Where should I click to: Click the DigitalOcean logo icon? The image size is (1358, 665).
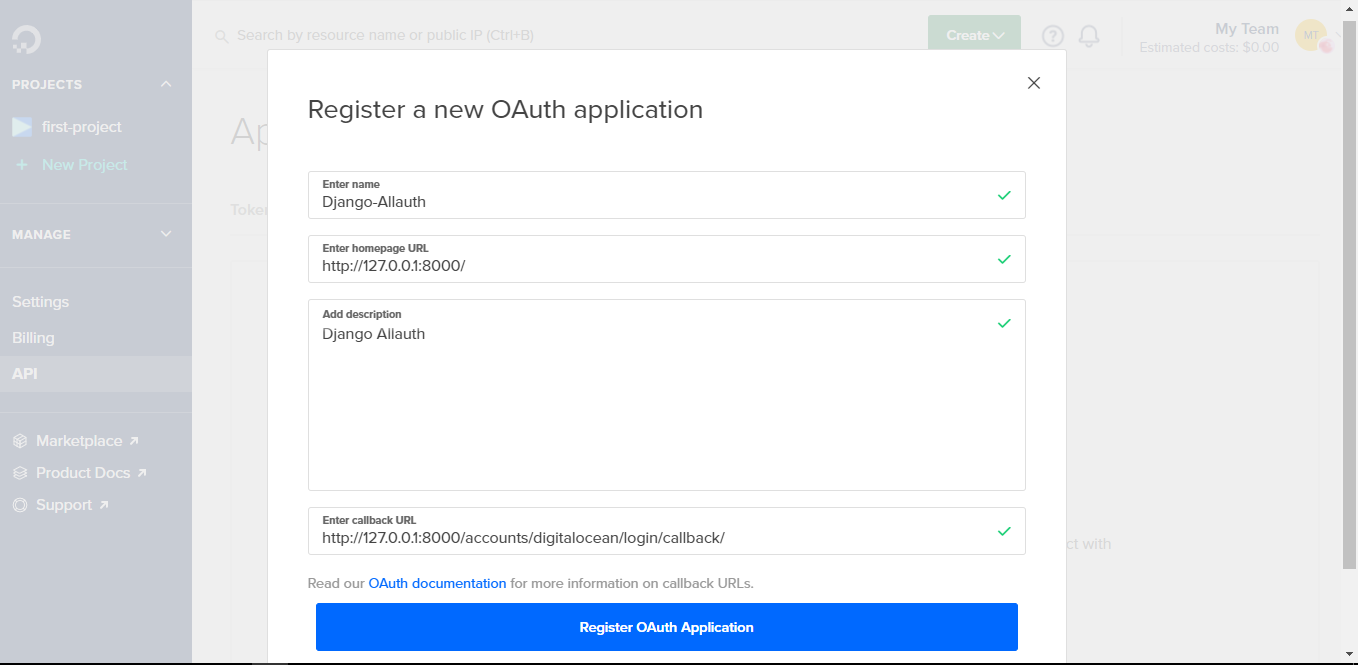(26, 40)
